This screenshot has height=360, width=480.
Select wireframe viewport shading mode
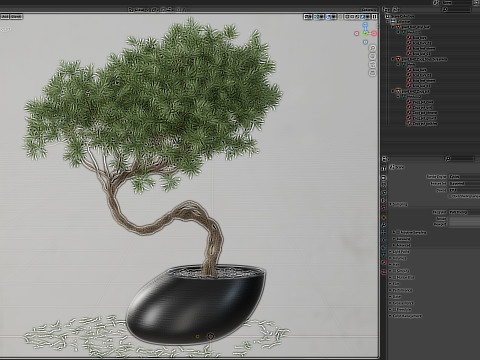point(347,16)
